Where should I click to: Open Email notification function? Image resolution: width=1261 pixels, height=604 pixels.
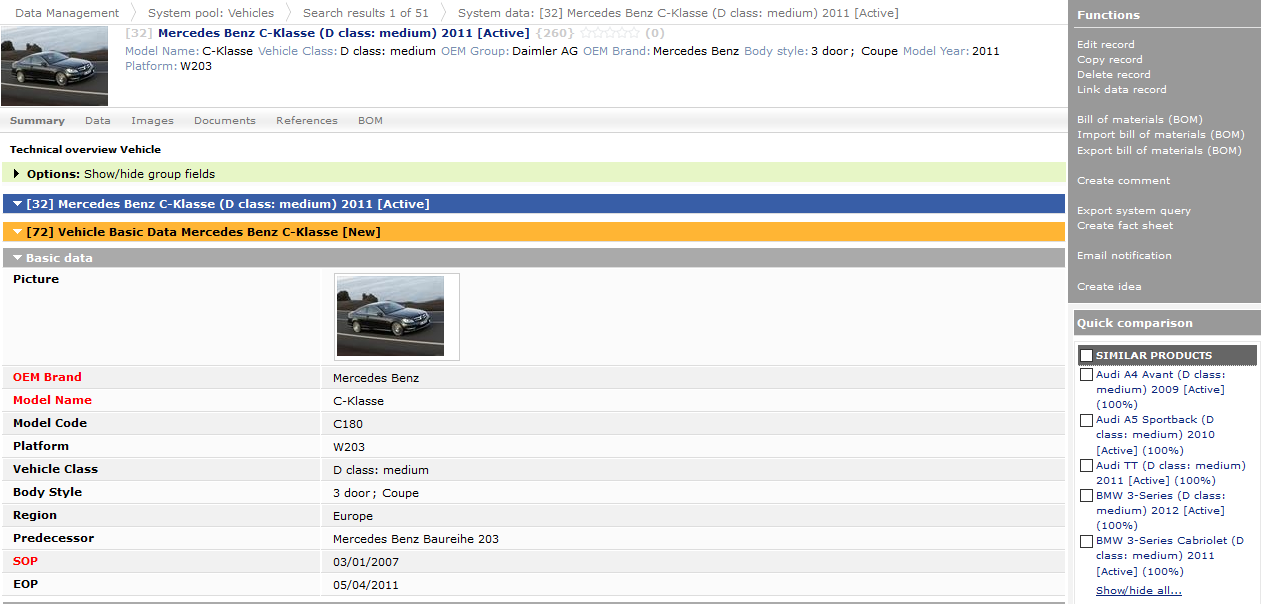1124,256
